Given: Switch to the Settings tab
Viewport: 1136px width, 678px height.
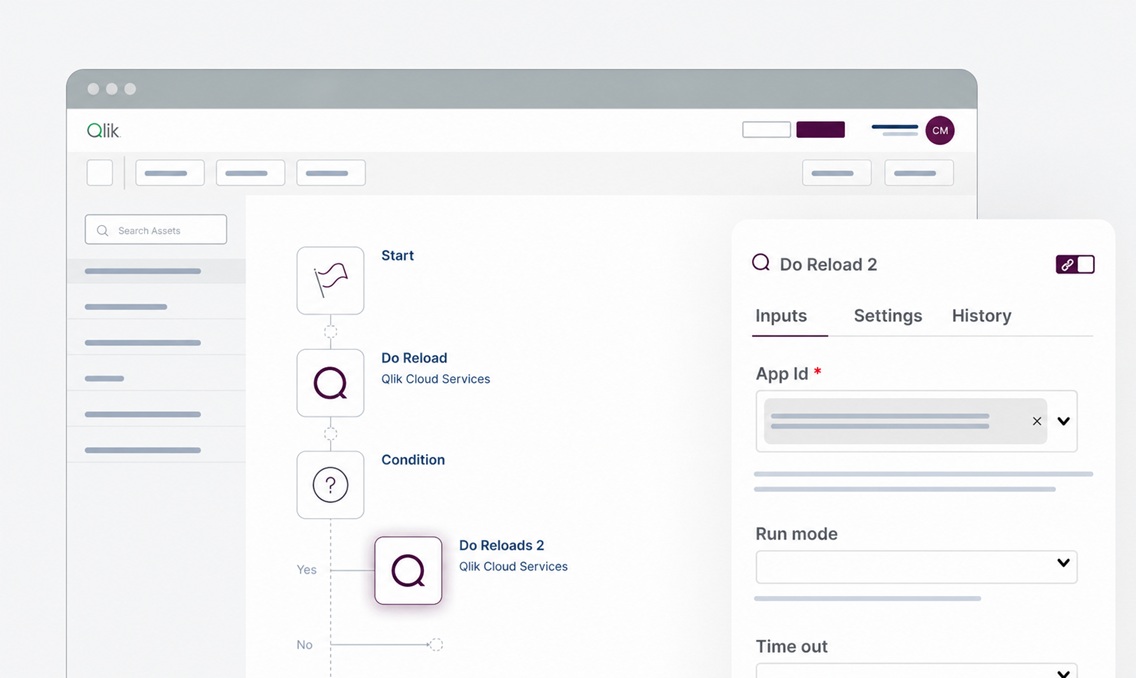Looking at the screenshot, I should [888, 316].
